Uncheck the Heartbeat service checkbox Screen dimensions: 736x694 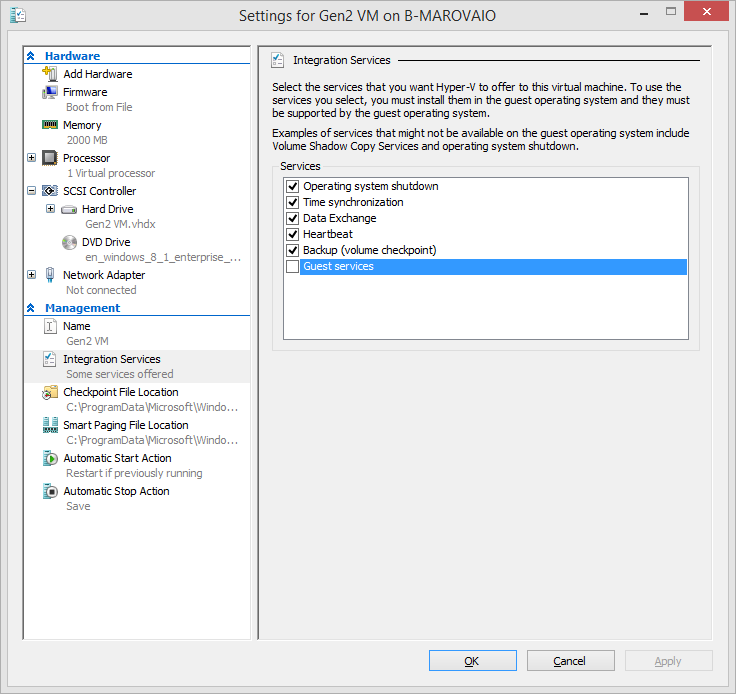pos(292,235)
